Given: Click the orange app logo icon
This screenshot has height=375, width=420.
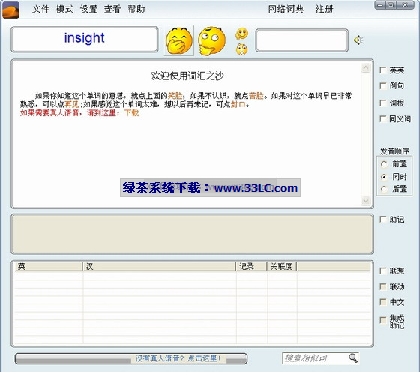Looking at the screenshot, I should point(11,10).
